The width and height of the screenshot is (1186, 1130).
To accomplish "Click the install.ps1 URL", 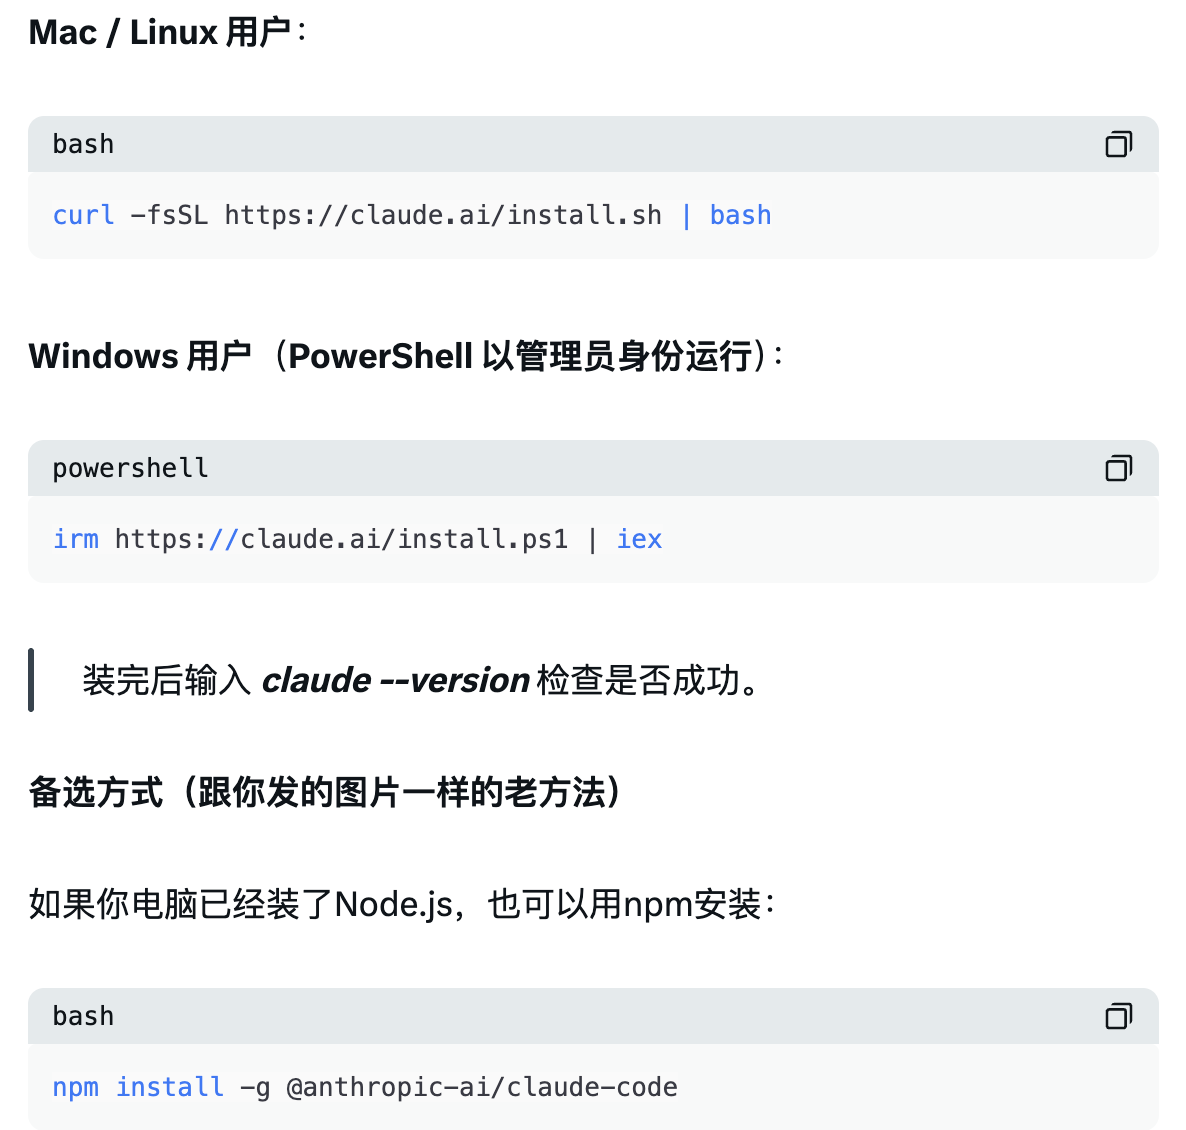I will (341, 540).
